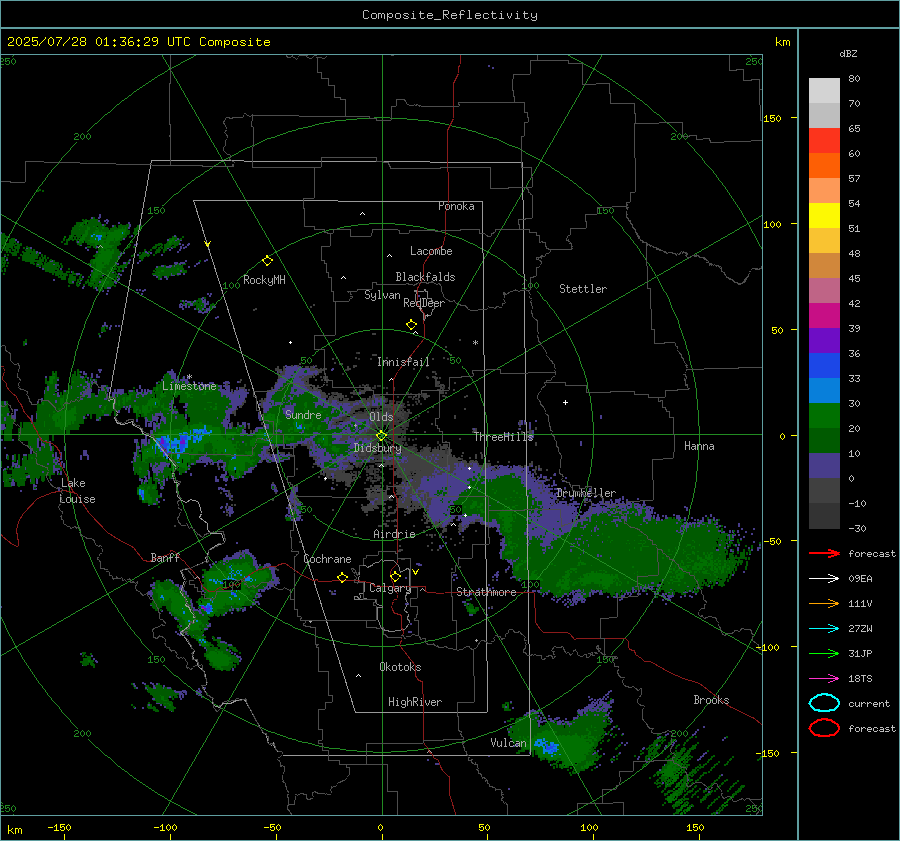The height and width of the screenshot is (841, 900).
Task: Click the yellow diamond marker above Calgary
Action: [x=395, y=576]
